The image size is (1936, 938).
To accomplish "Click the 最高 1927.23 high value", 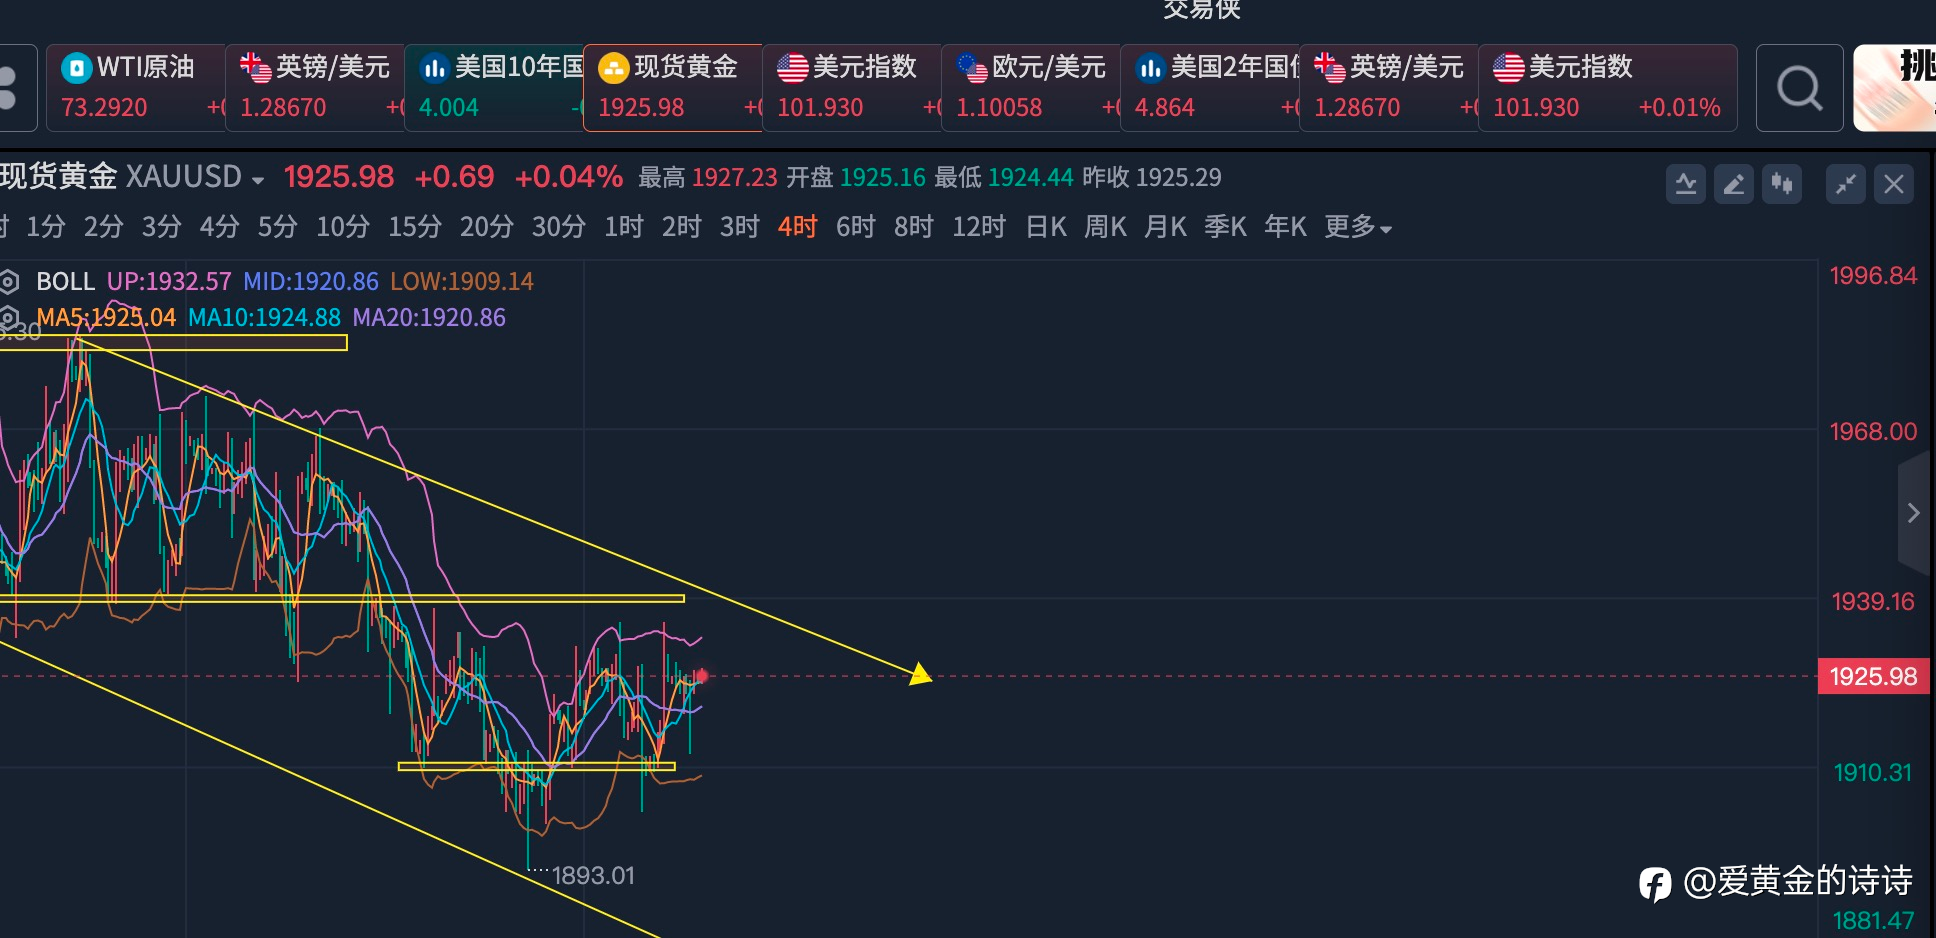I will tap(708, 177).
